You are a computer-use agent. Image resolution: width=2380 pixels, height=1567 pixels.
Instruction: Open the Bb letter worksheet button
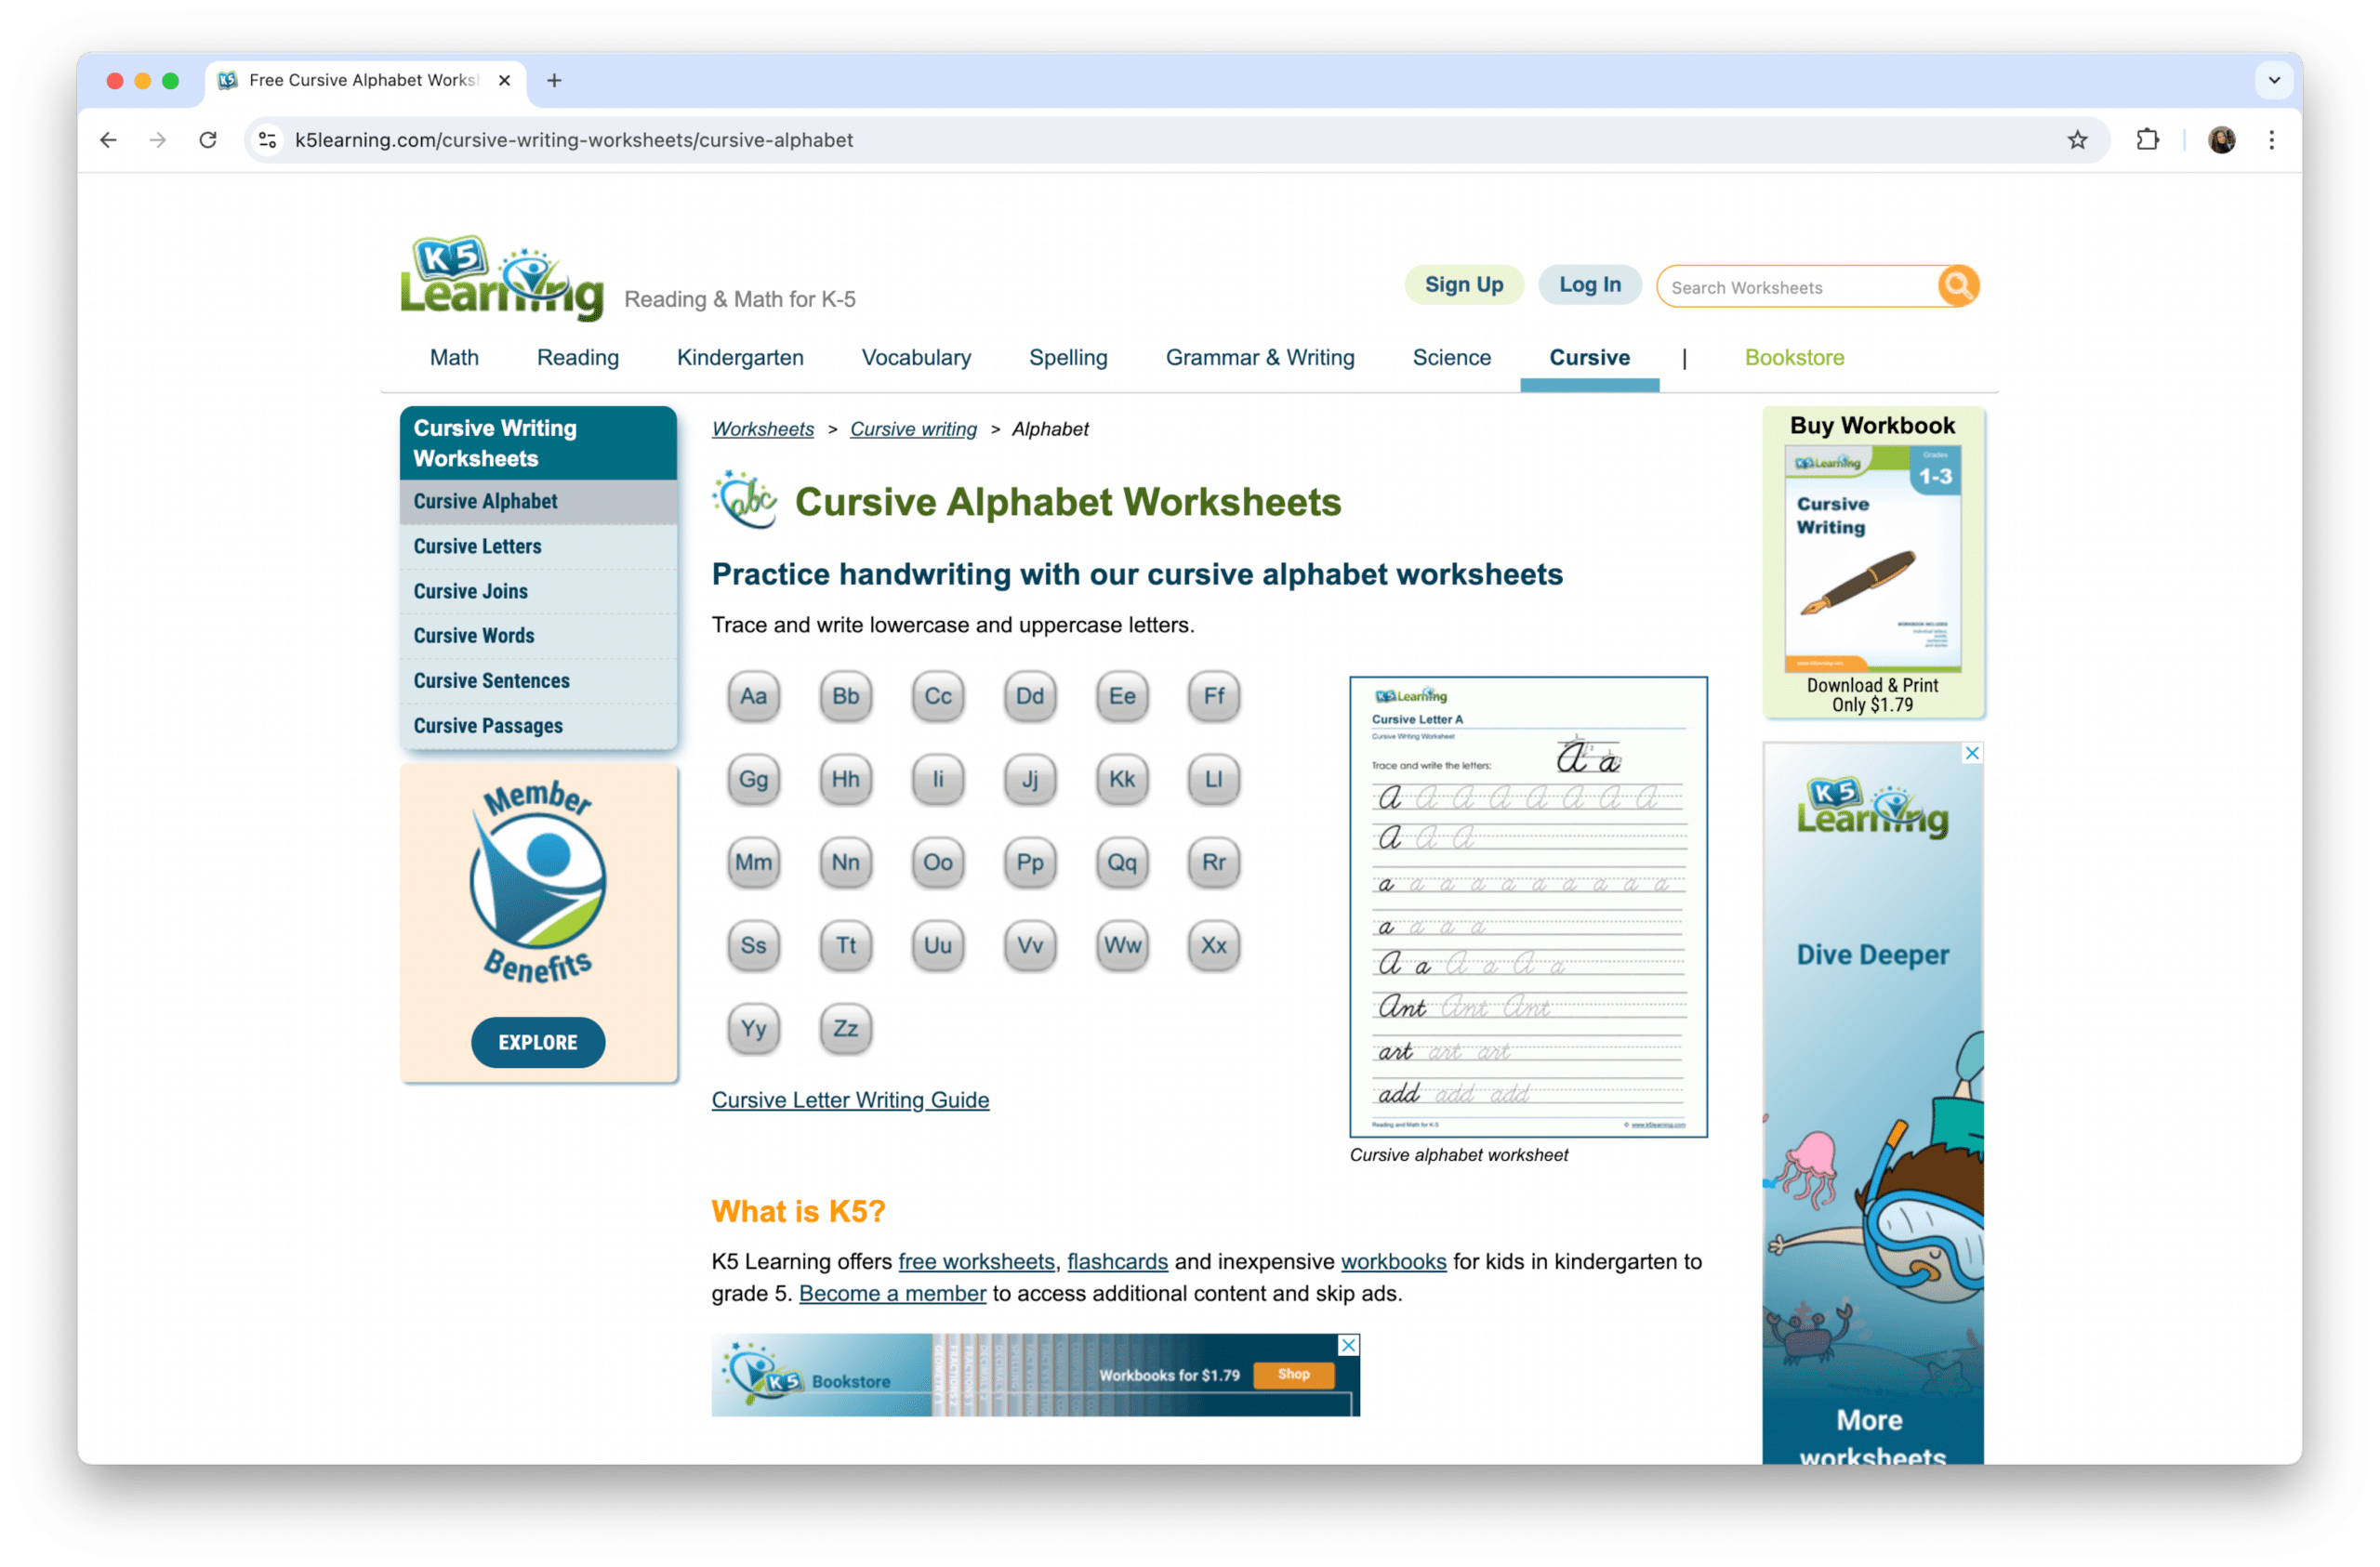tap(845, 696)
